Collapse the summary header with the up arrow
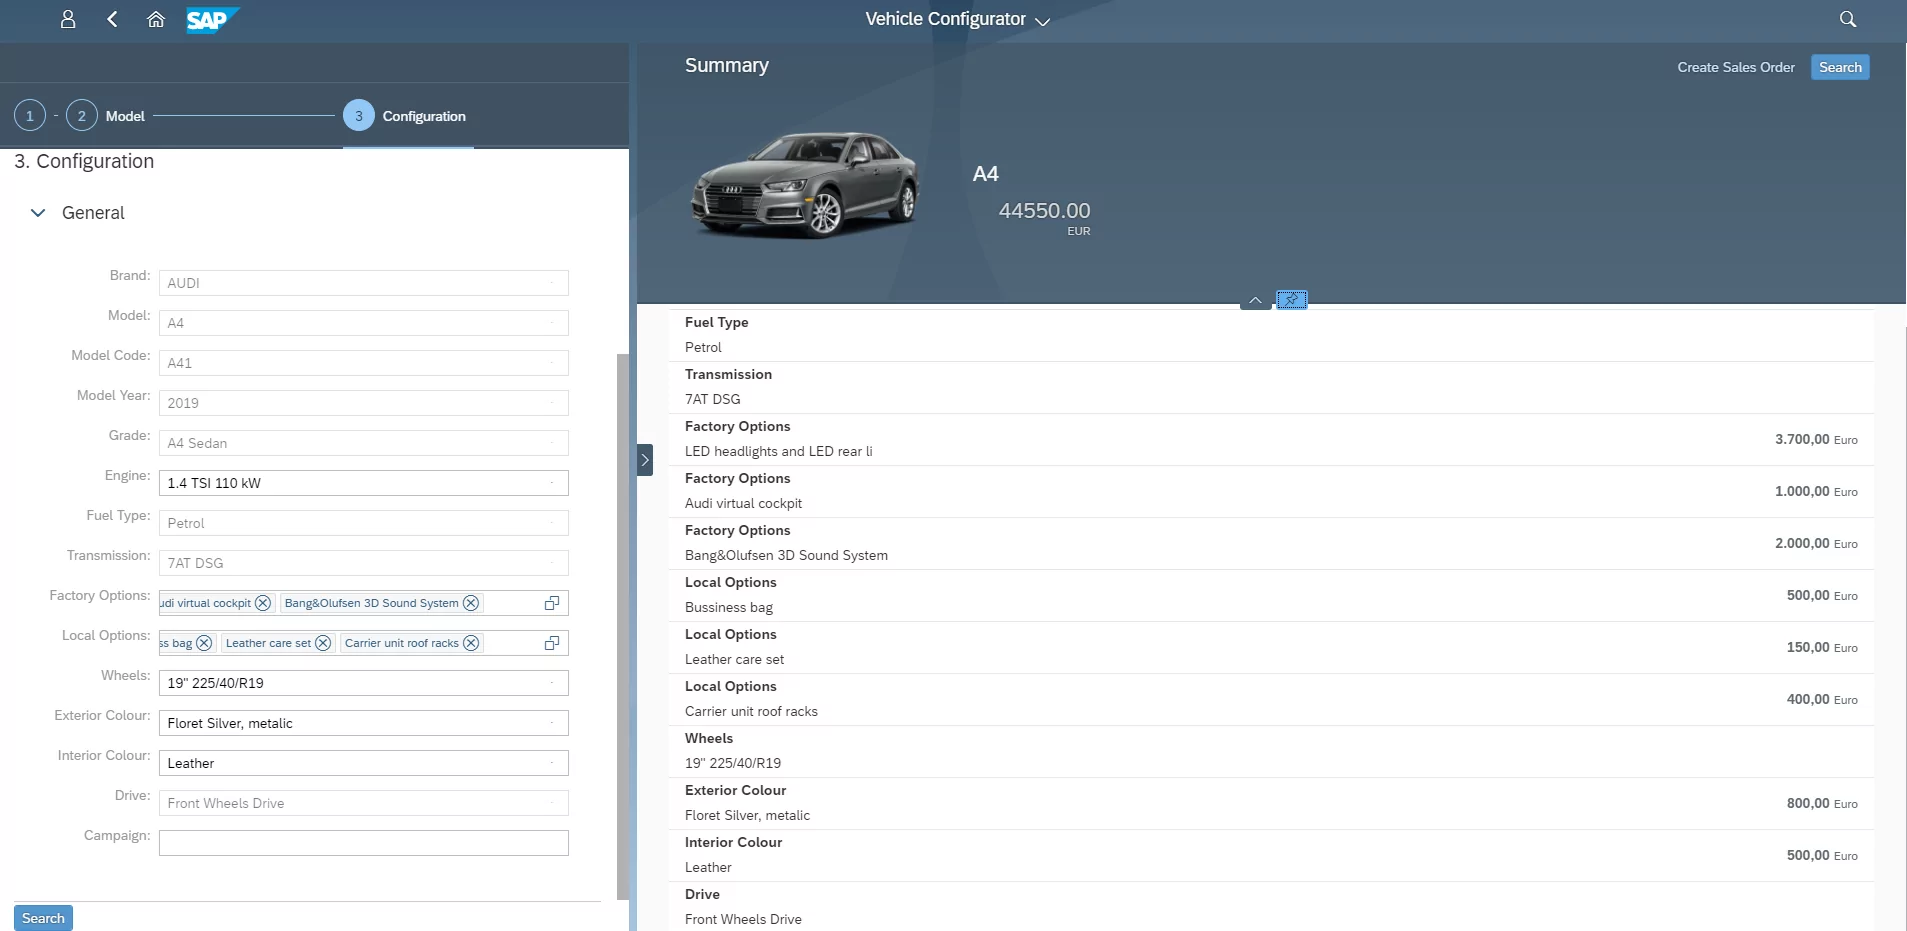1907x931 pixels. click(x=1255, y=300)
